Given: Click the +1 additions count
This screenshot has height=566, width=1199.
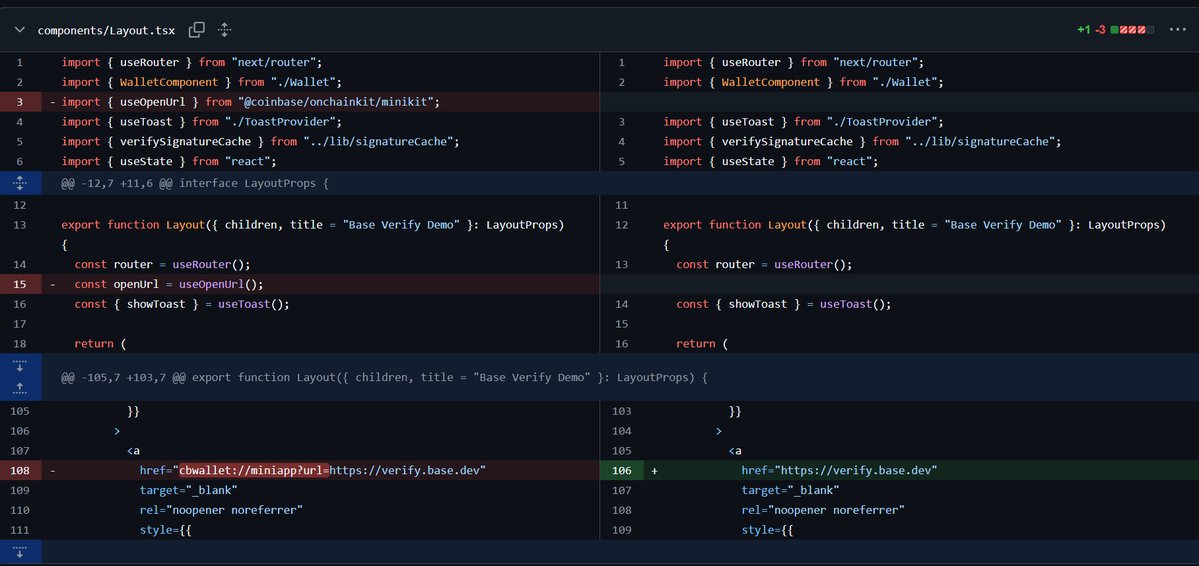Looking at the screenshot, I should pyautogui.click(x=1084, y=30).
